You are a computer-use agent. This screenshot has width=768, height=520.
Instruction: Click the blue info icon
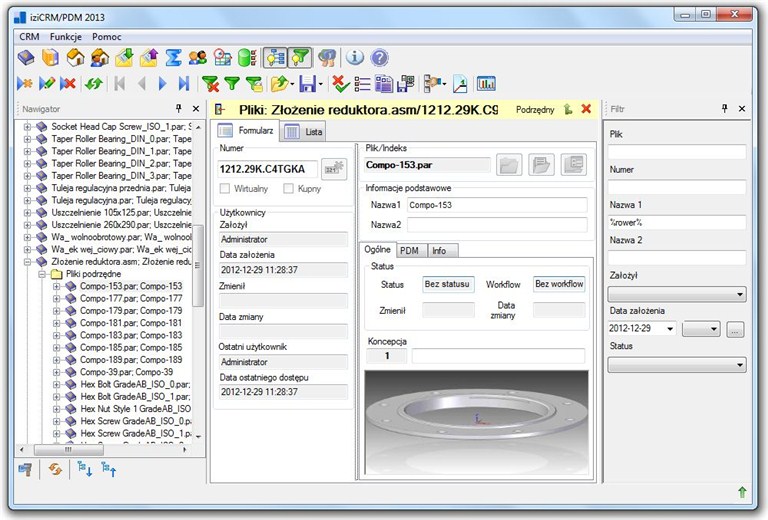pos(355,58)
